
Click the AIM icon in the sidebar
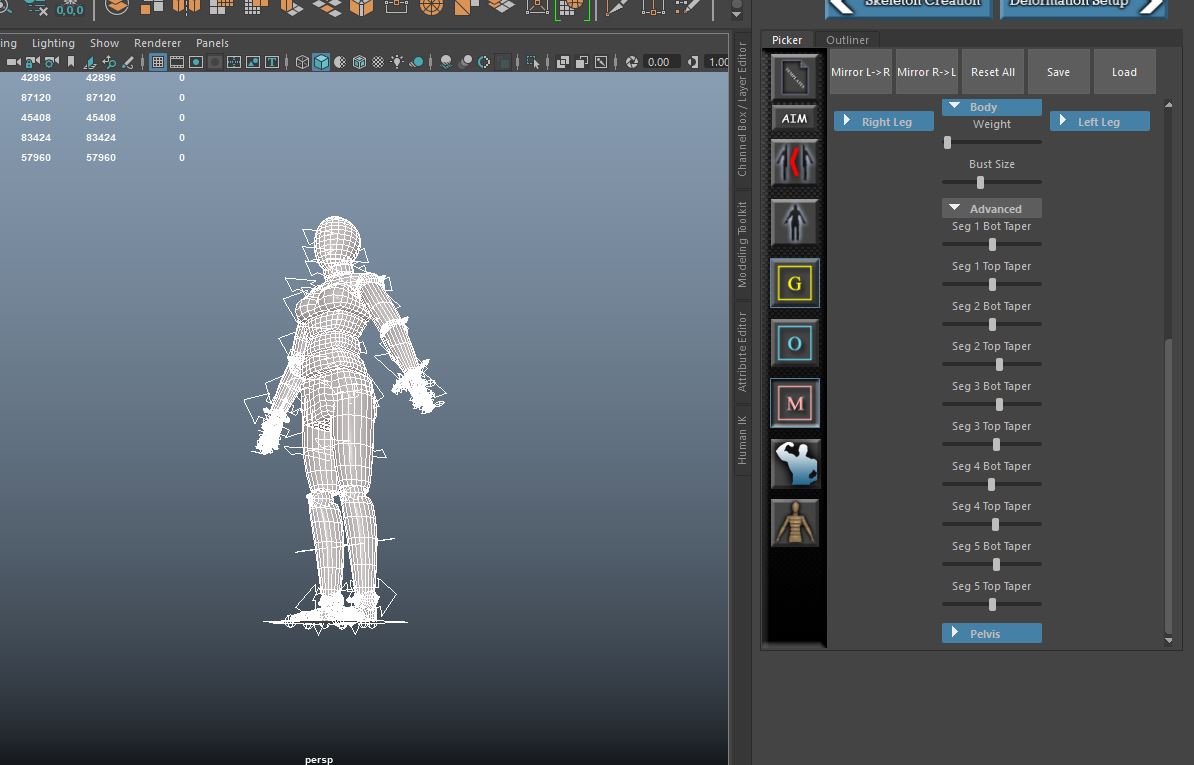pos(794,118)
